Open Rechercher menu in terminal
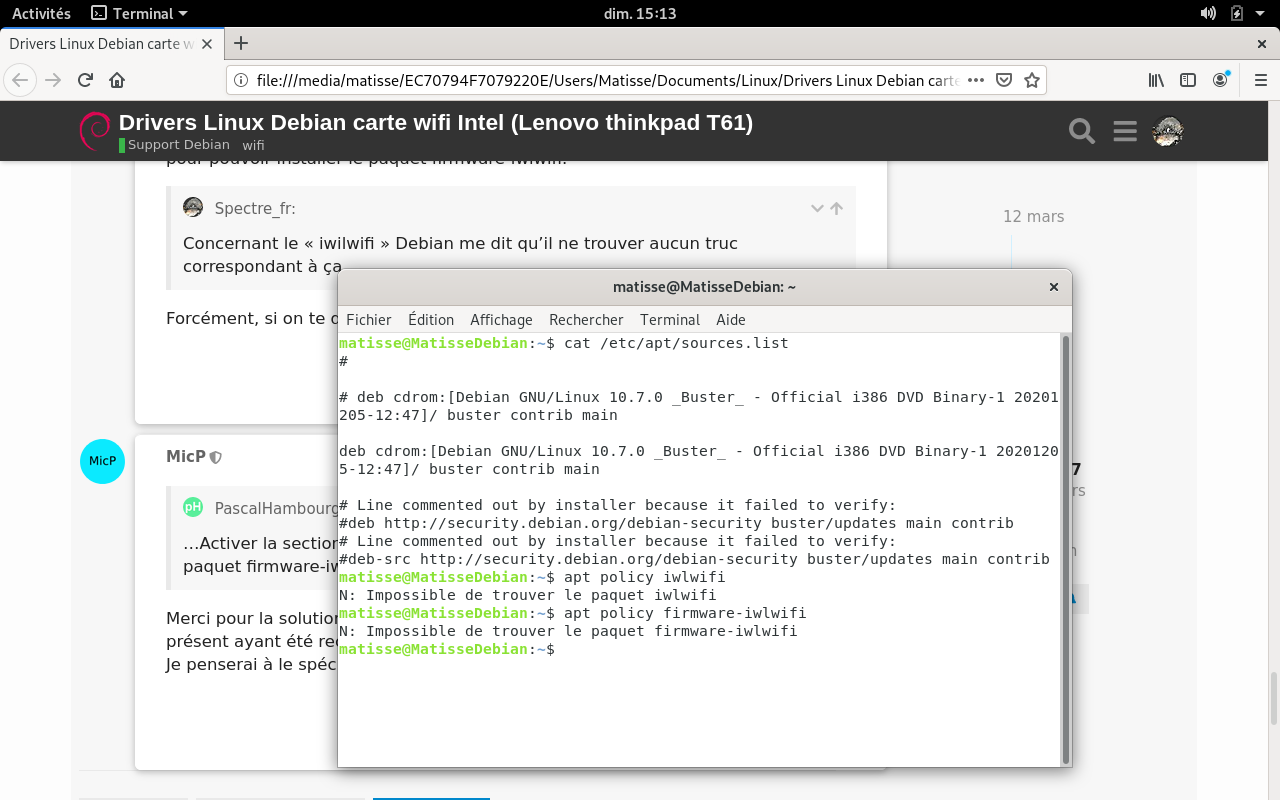The image size is (1280, 800). click(586, 319)
